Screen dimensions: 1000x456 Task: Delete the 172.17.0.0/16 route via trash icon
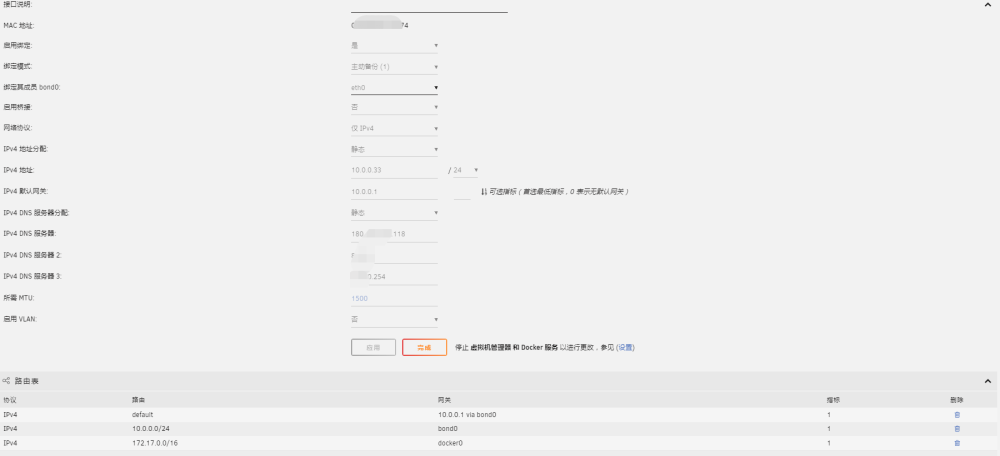tap(957, 443)
